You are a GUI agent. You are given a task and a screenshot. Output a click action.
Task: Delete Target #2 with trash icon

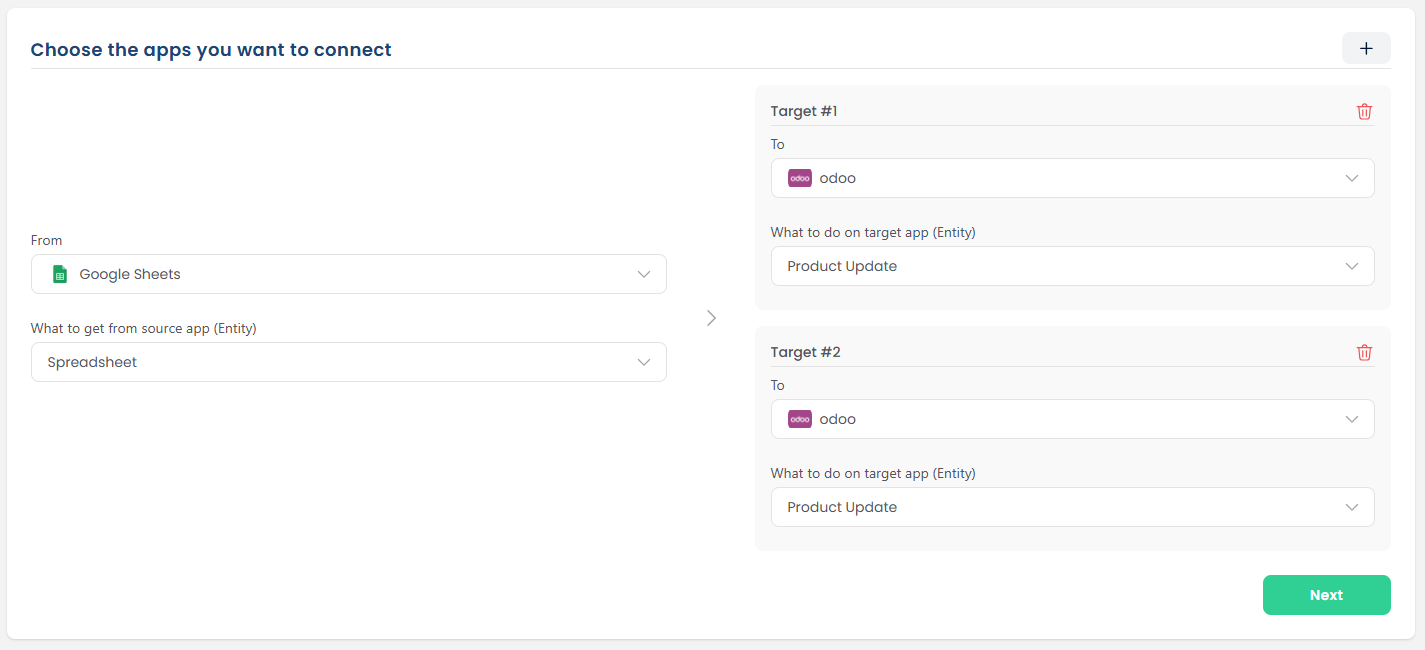pyautogui.click(x=1364, y=353)
